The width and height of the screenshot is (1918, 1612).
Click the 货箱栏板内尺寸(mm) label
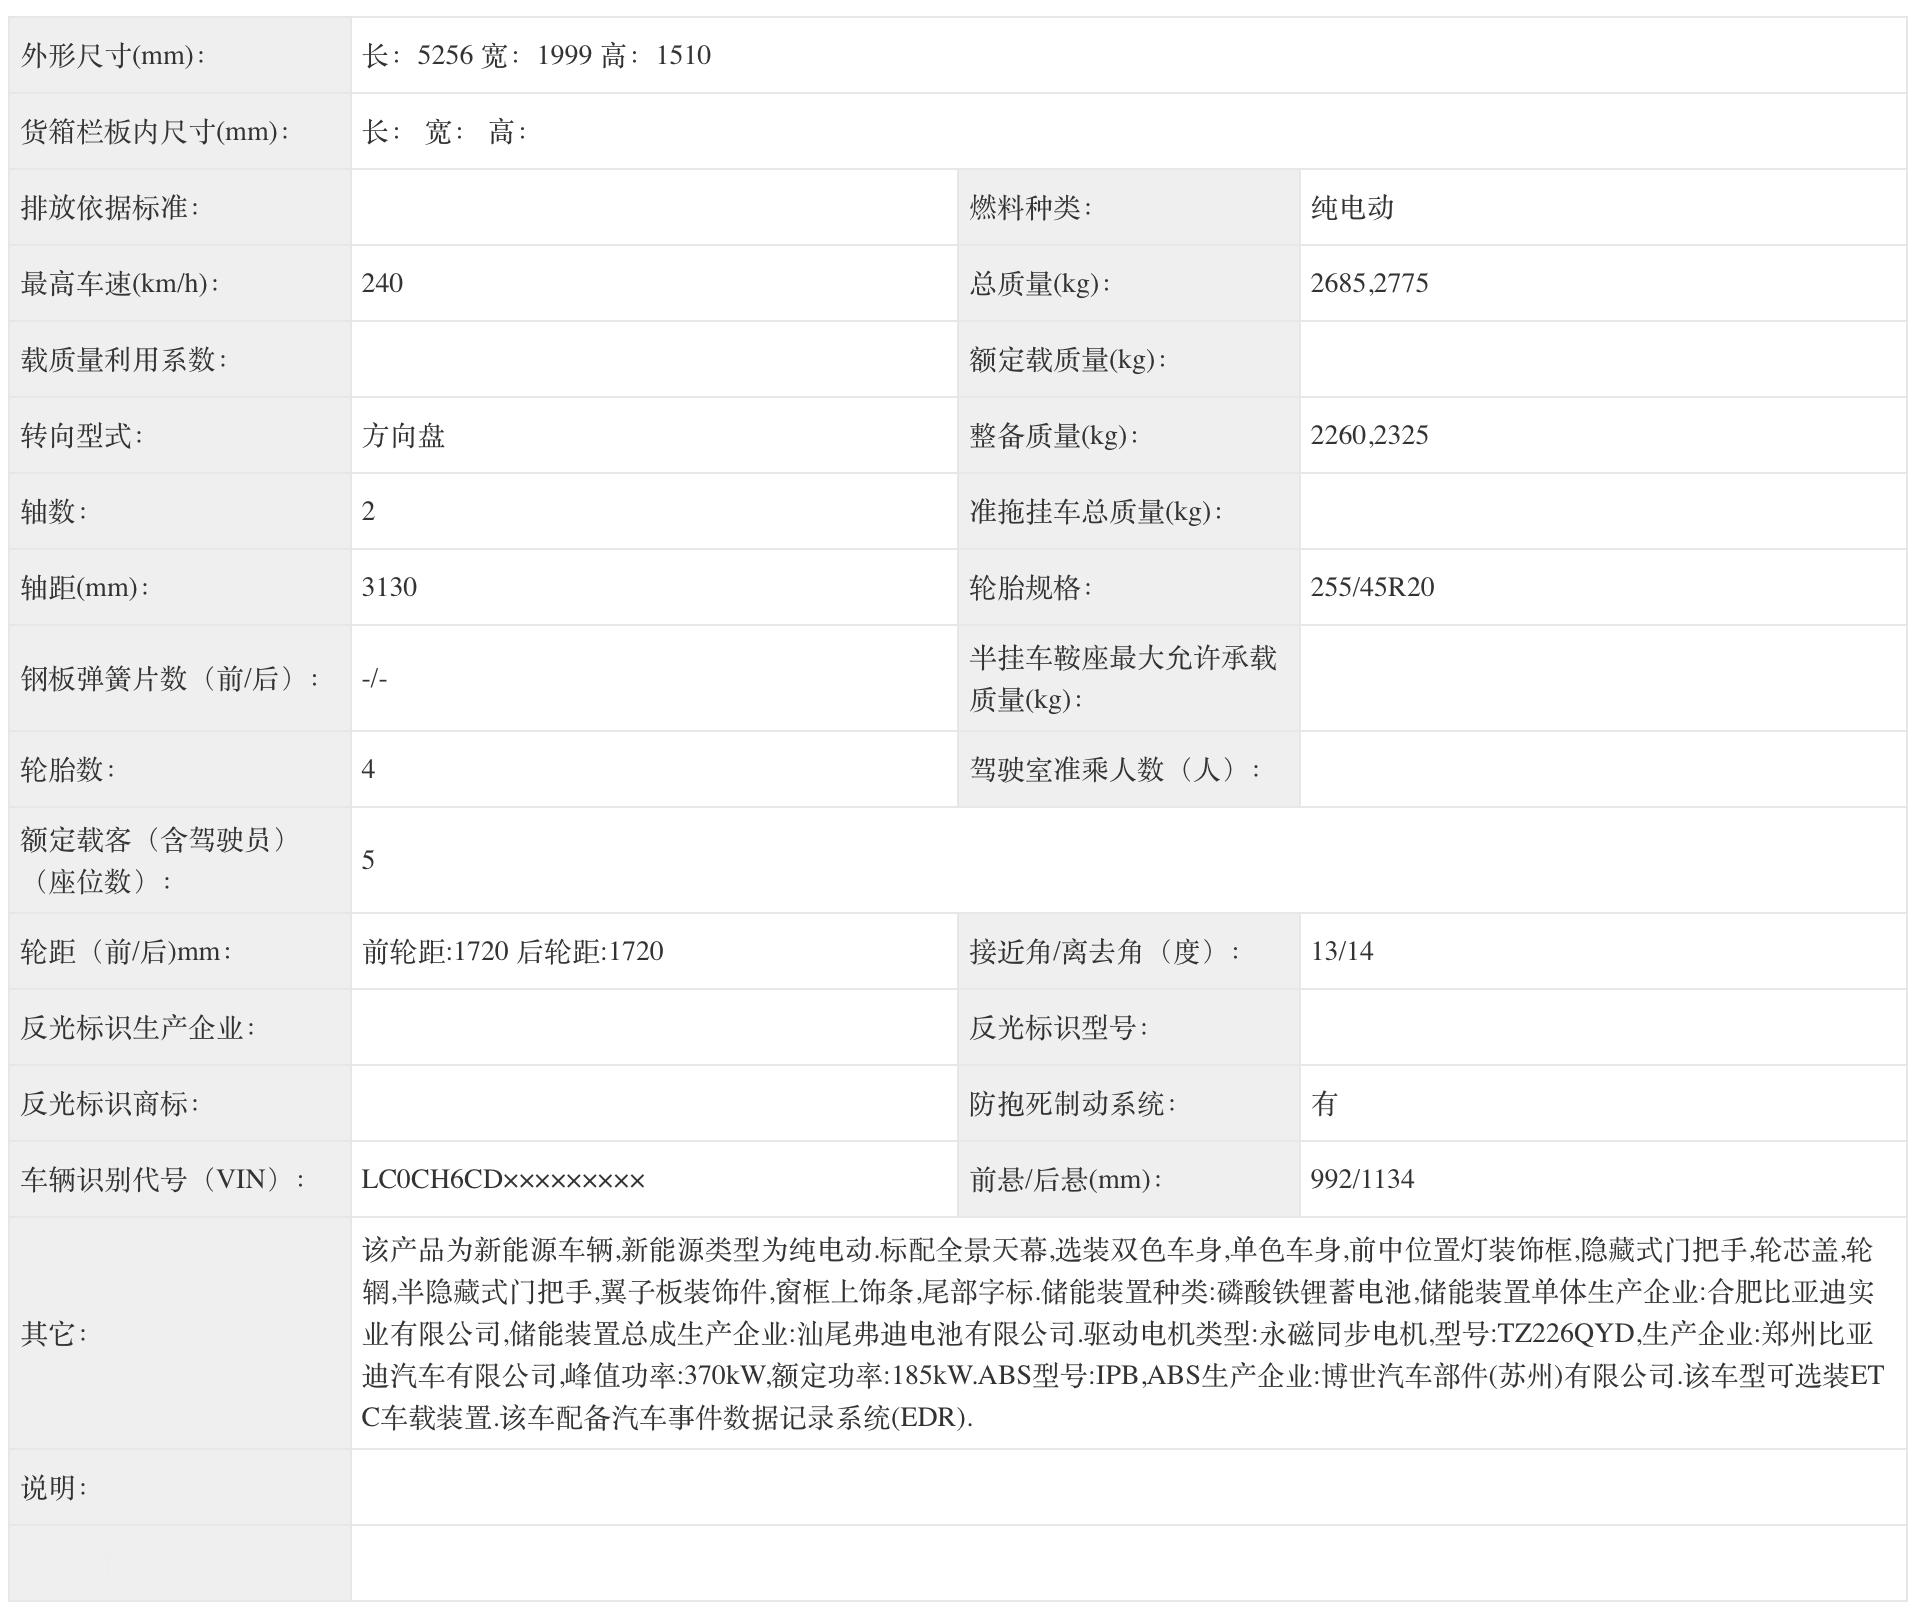[x=155, y=131]
